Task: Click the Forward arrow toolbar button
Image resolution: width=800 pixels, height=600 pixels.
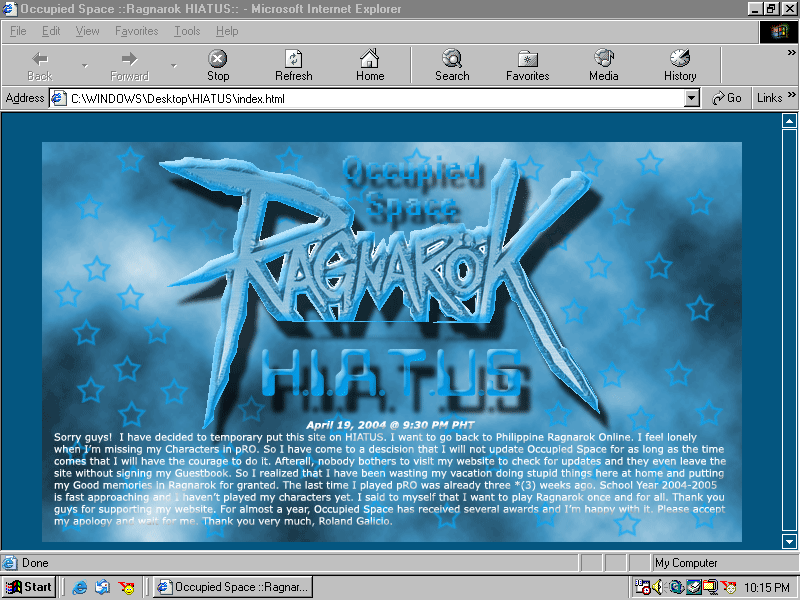Action: click(130, 66)
